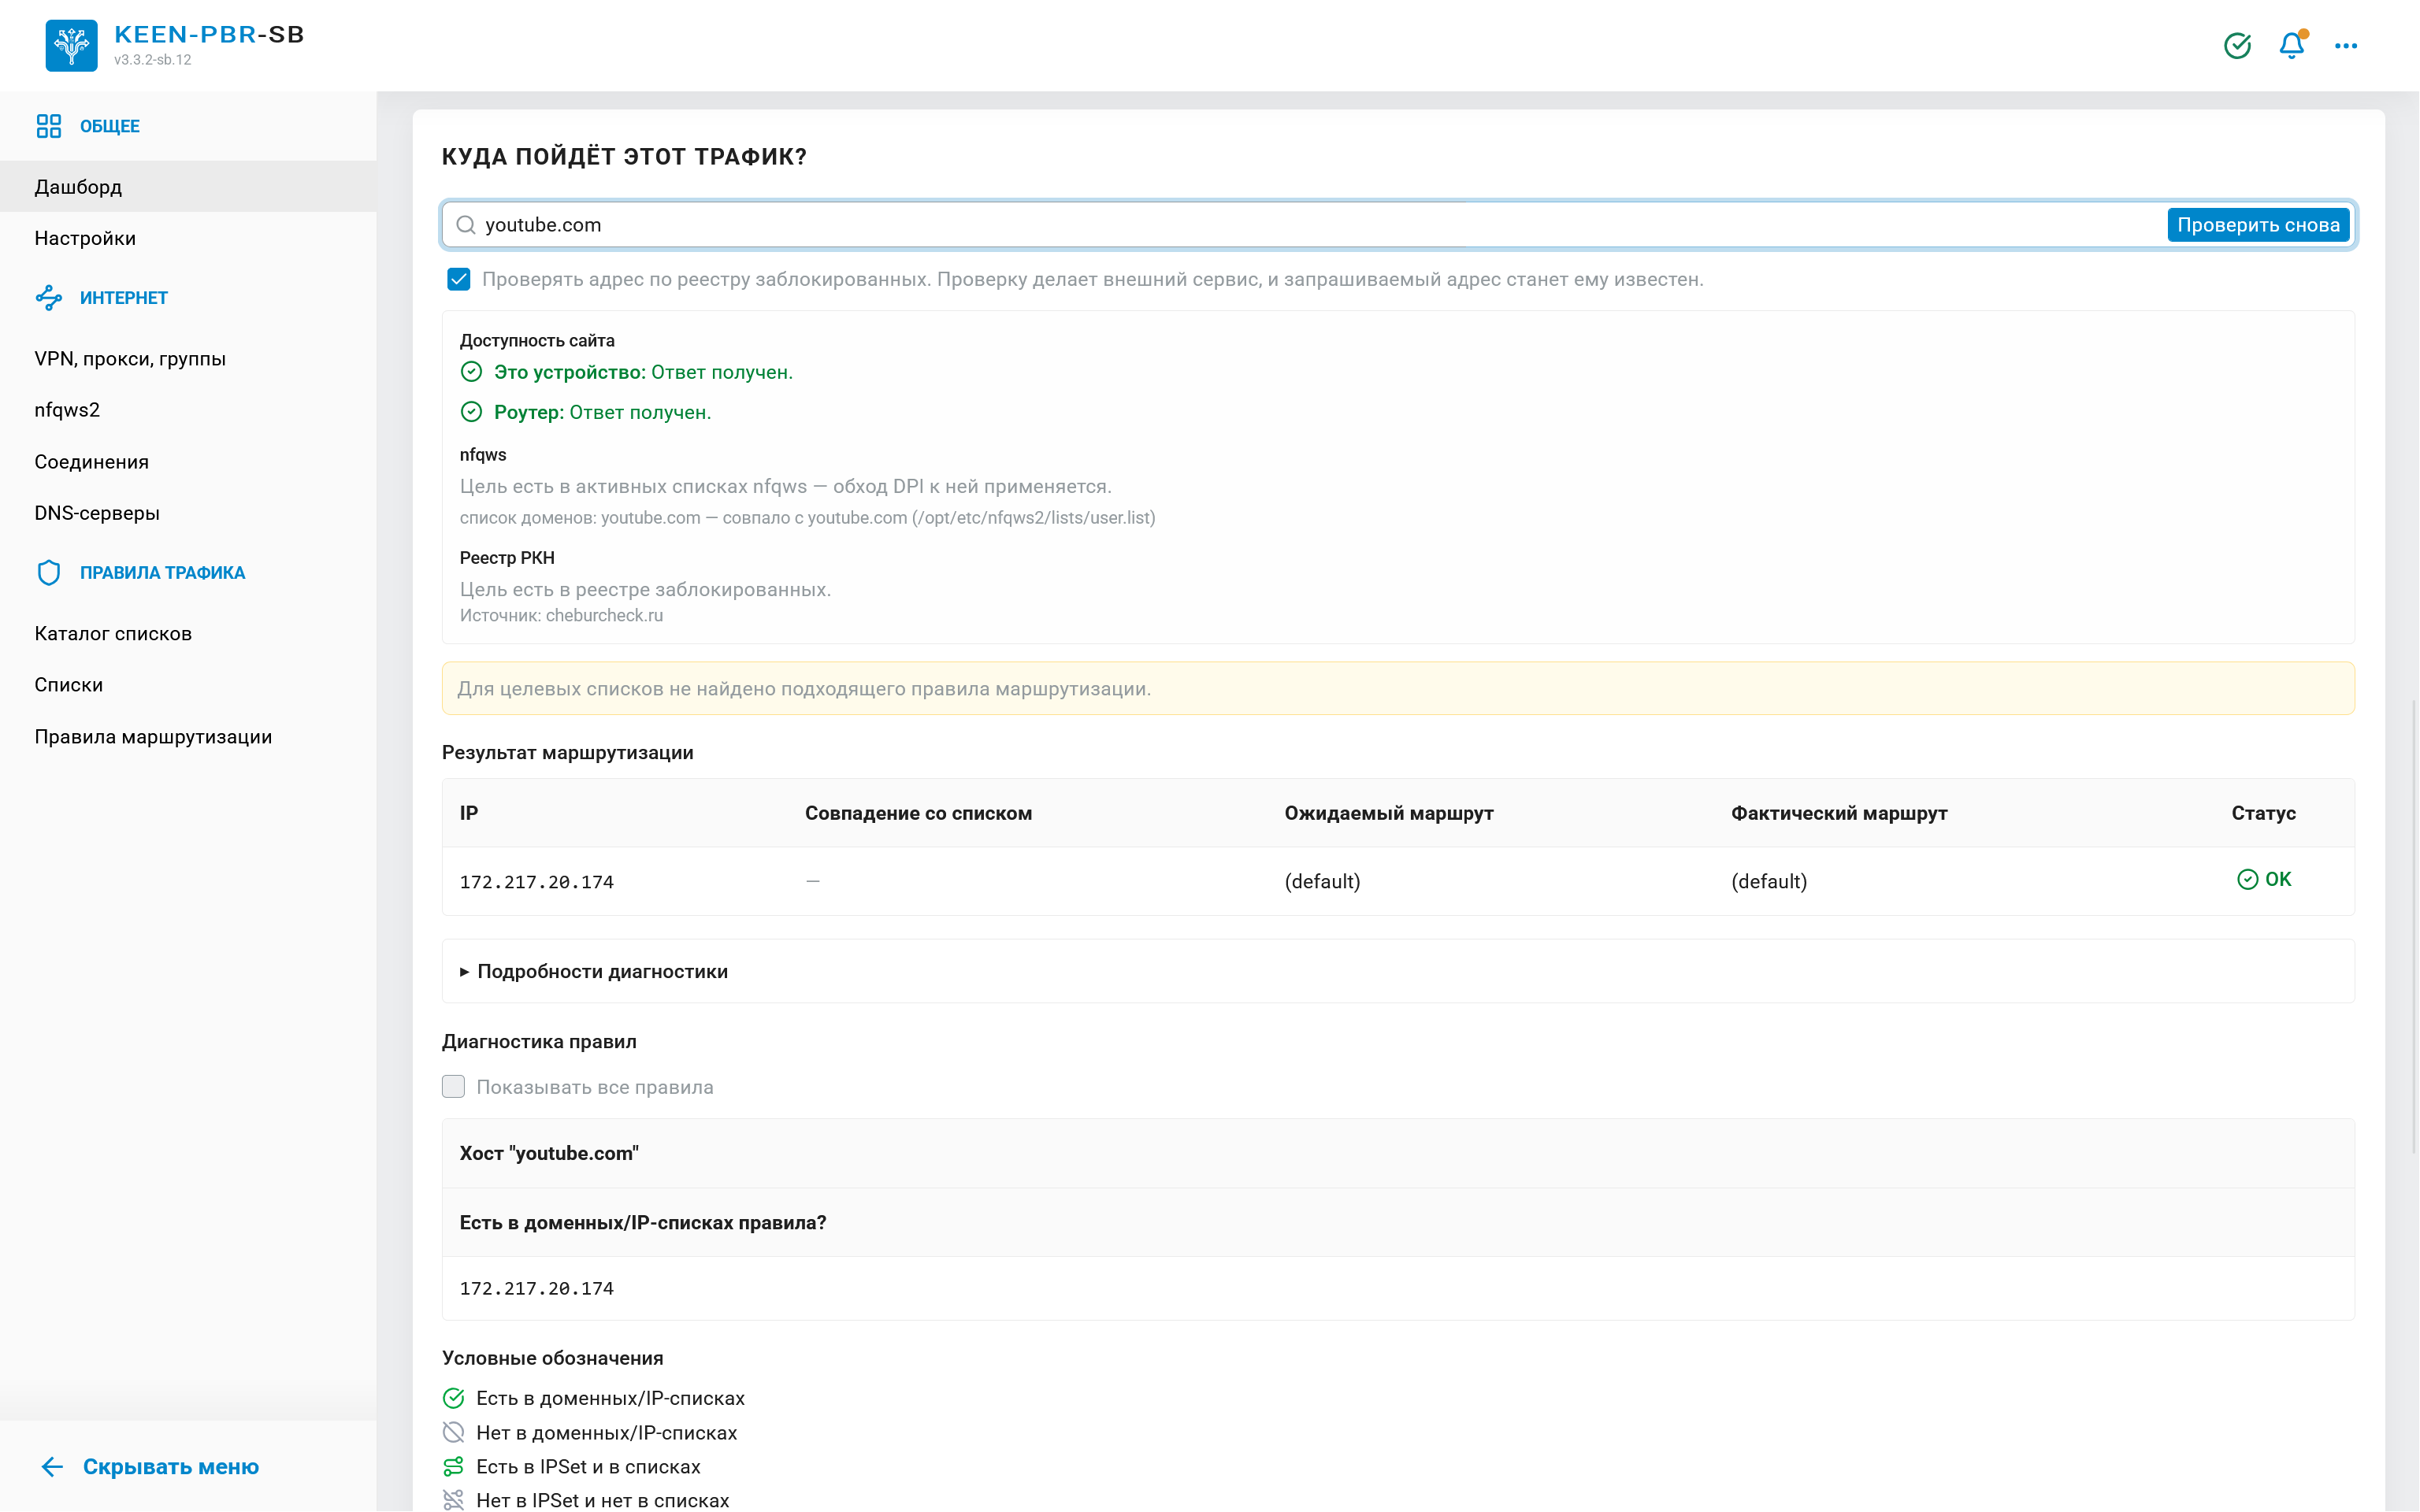Go to DNS-серверы page
The height and width of the screenshot is (1512, 2420).
click(188, 513)
